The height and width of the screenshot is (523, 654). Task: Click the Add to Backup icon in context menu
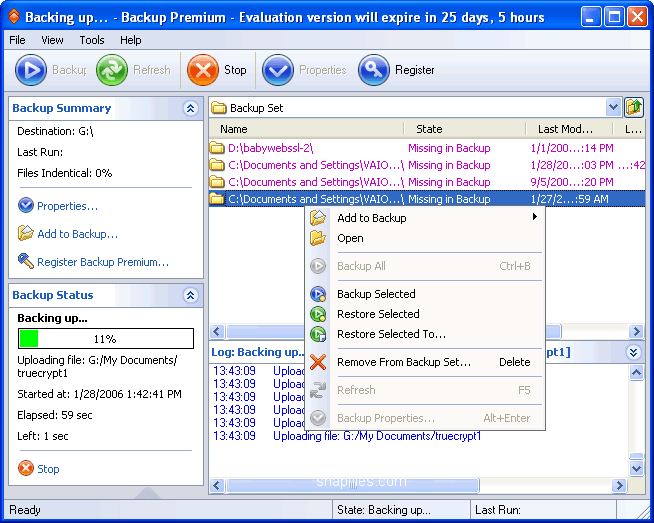[318, 218]
